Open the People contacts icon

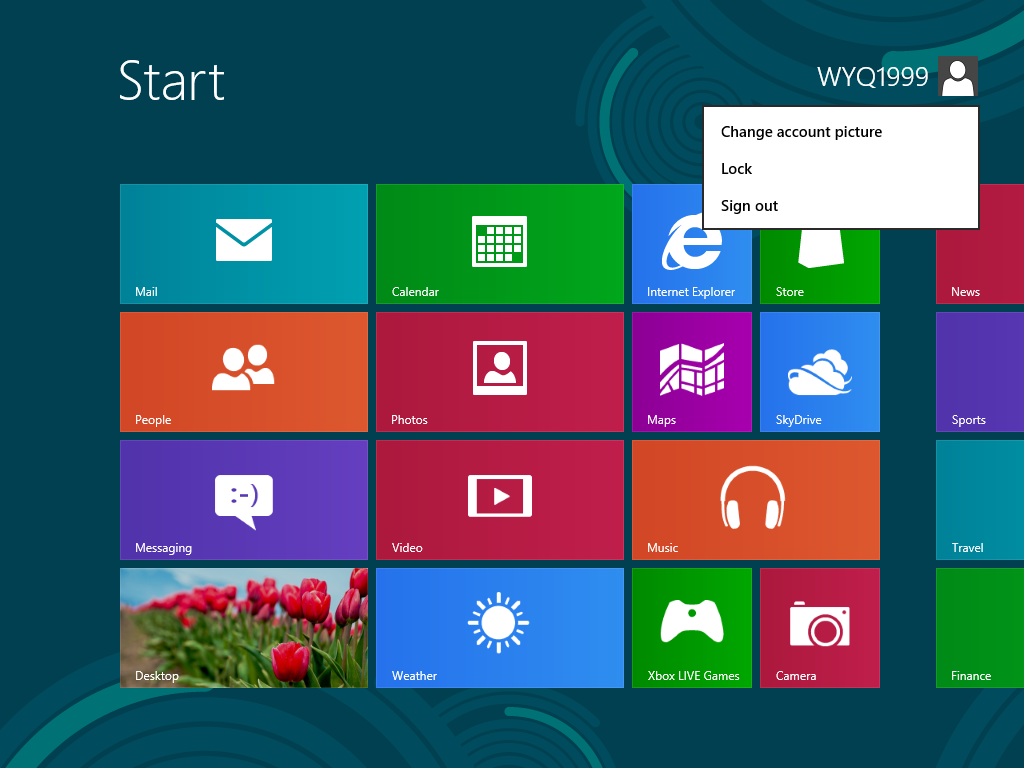243,367
